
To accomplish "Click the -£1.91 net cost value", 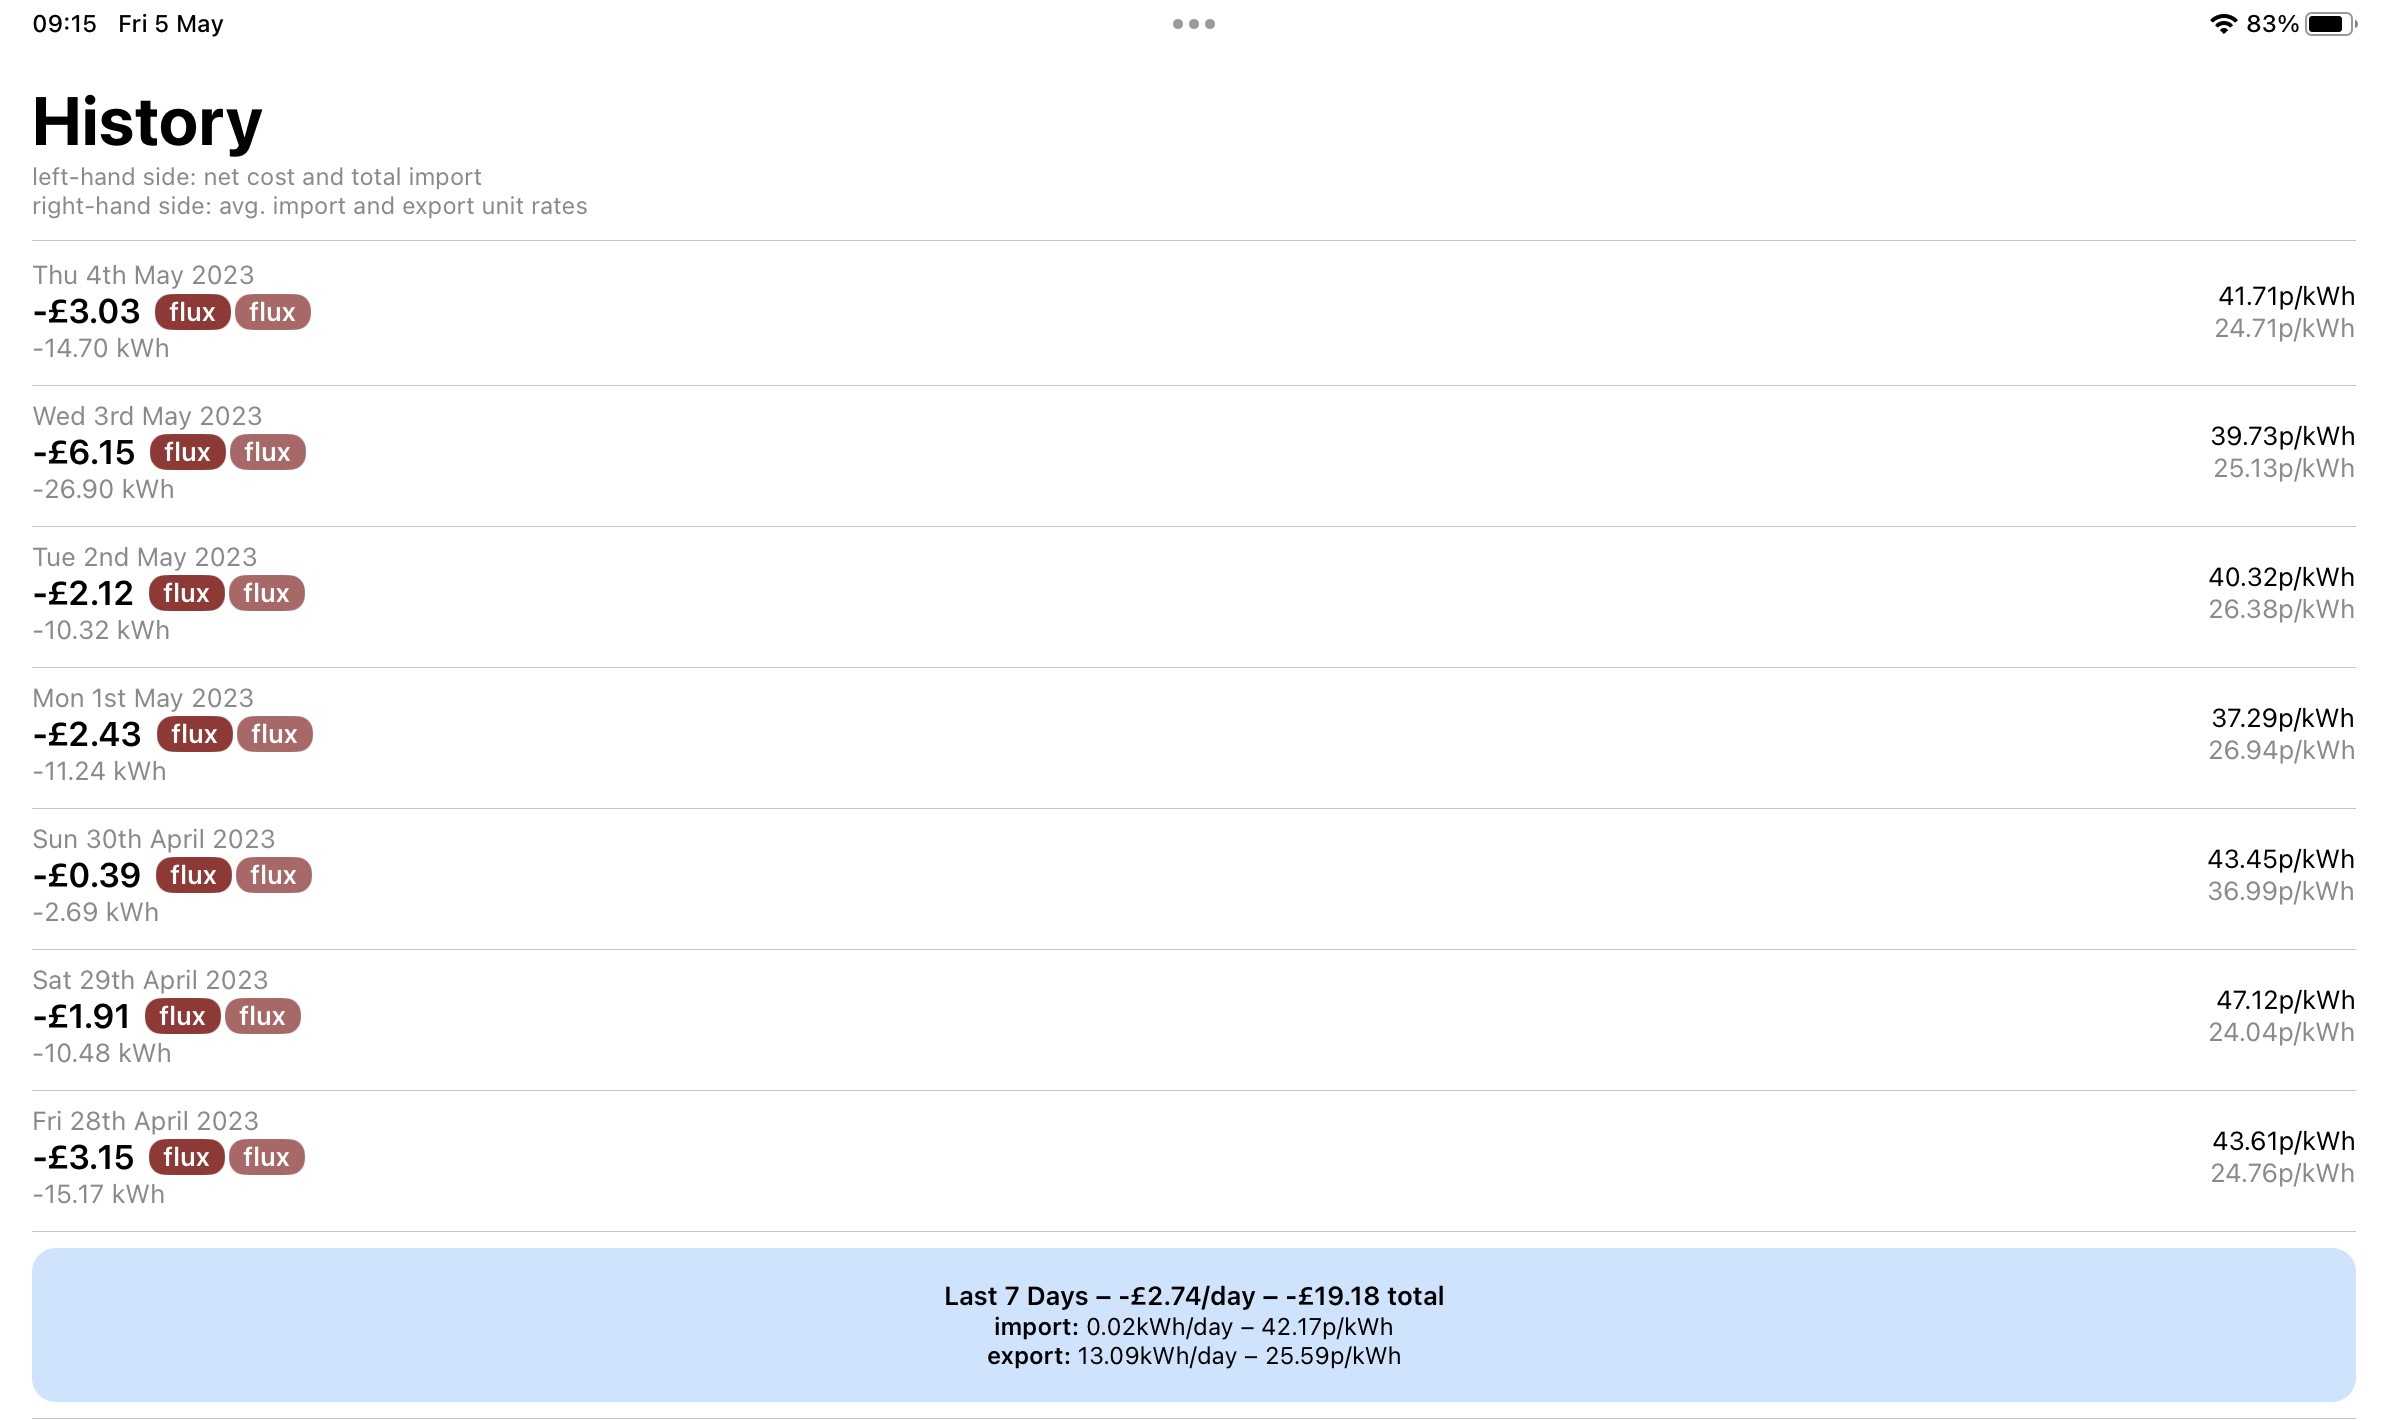I will (x=82, y=1017).
